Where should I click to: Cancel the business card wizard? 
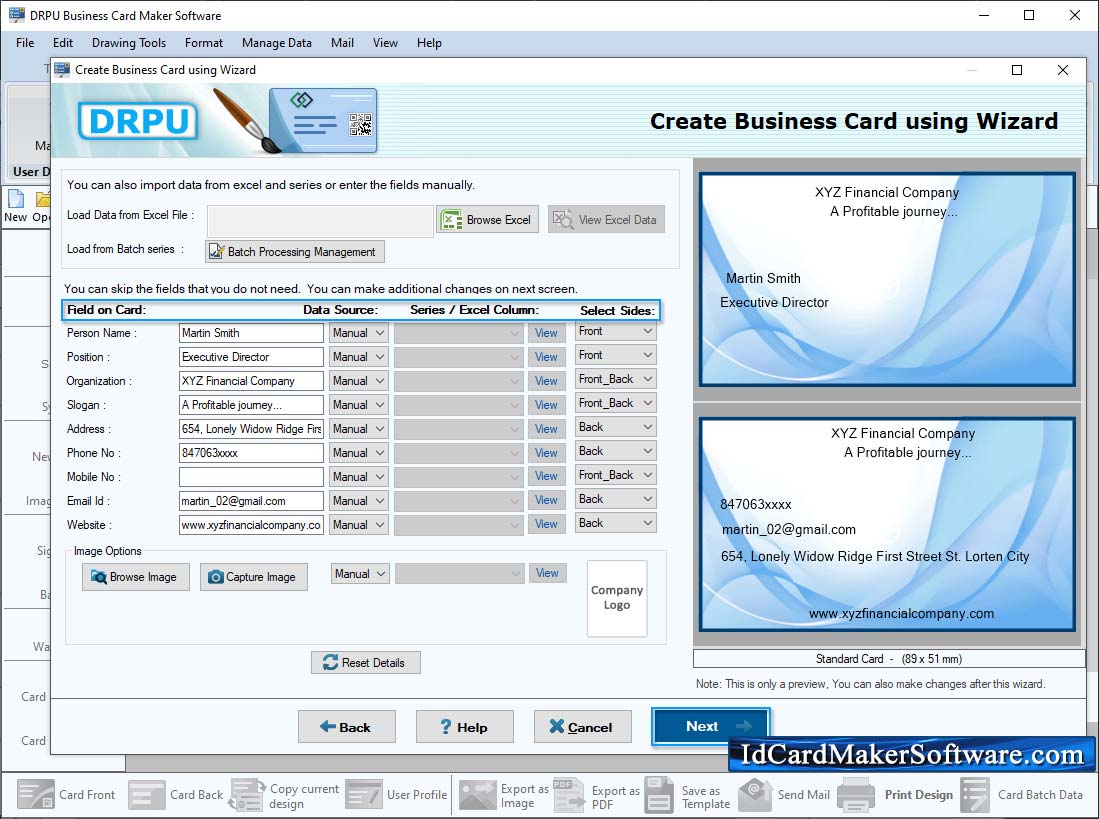tap(582, 727)
